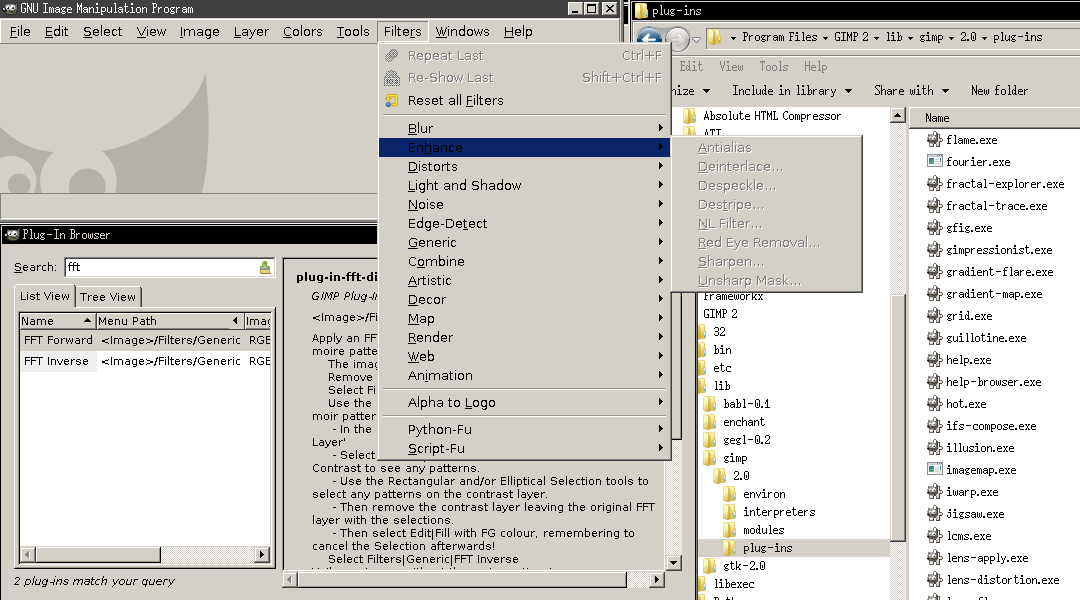This screenshot has width=1080, height=600.
Task: Expand gimp breadcrumb dropdown arrow
Action: click(952, 38)
